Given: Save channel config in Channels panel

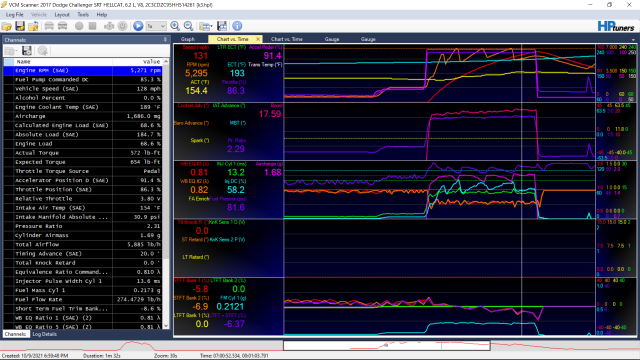Looking at the screenshot, I should point(27,51).
